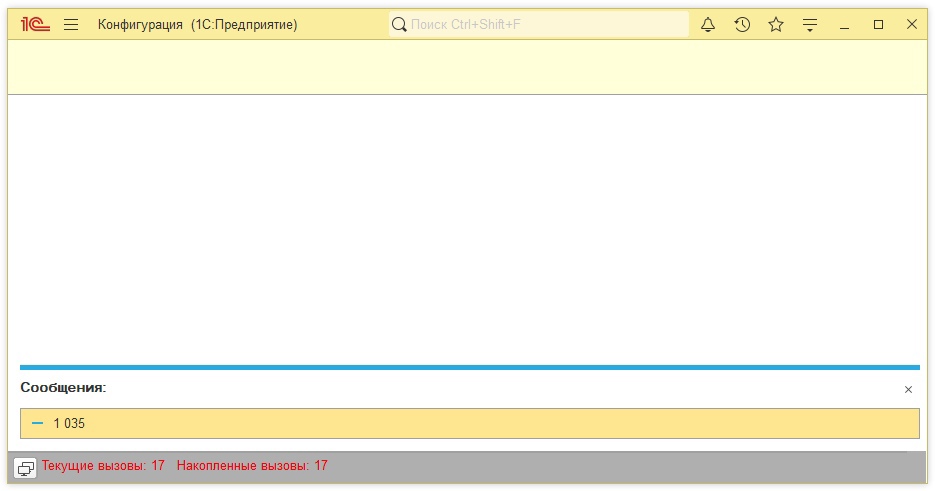
Task: Open service and settings menu icon
Action: click(810, 24)
